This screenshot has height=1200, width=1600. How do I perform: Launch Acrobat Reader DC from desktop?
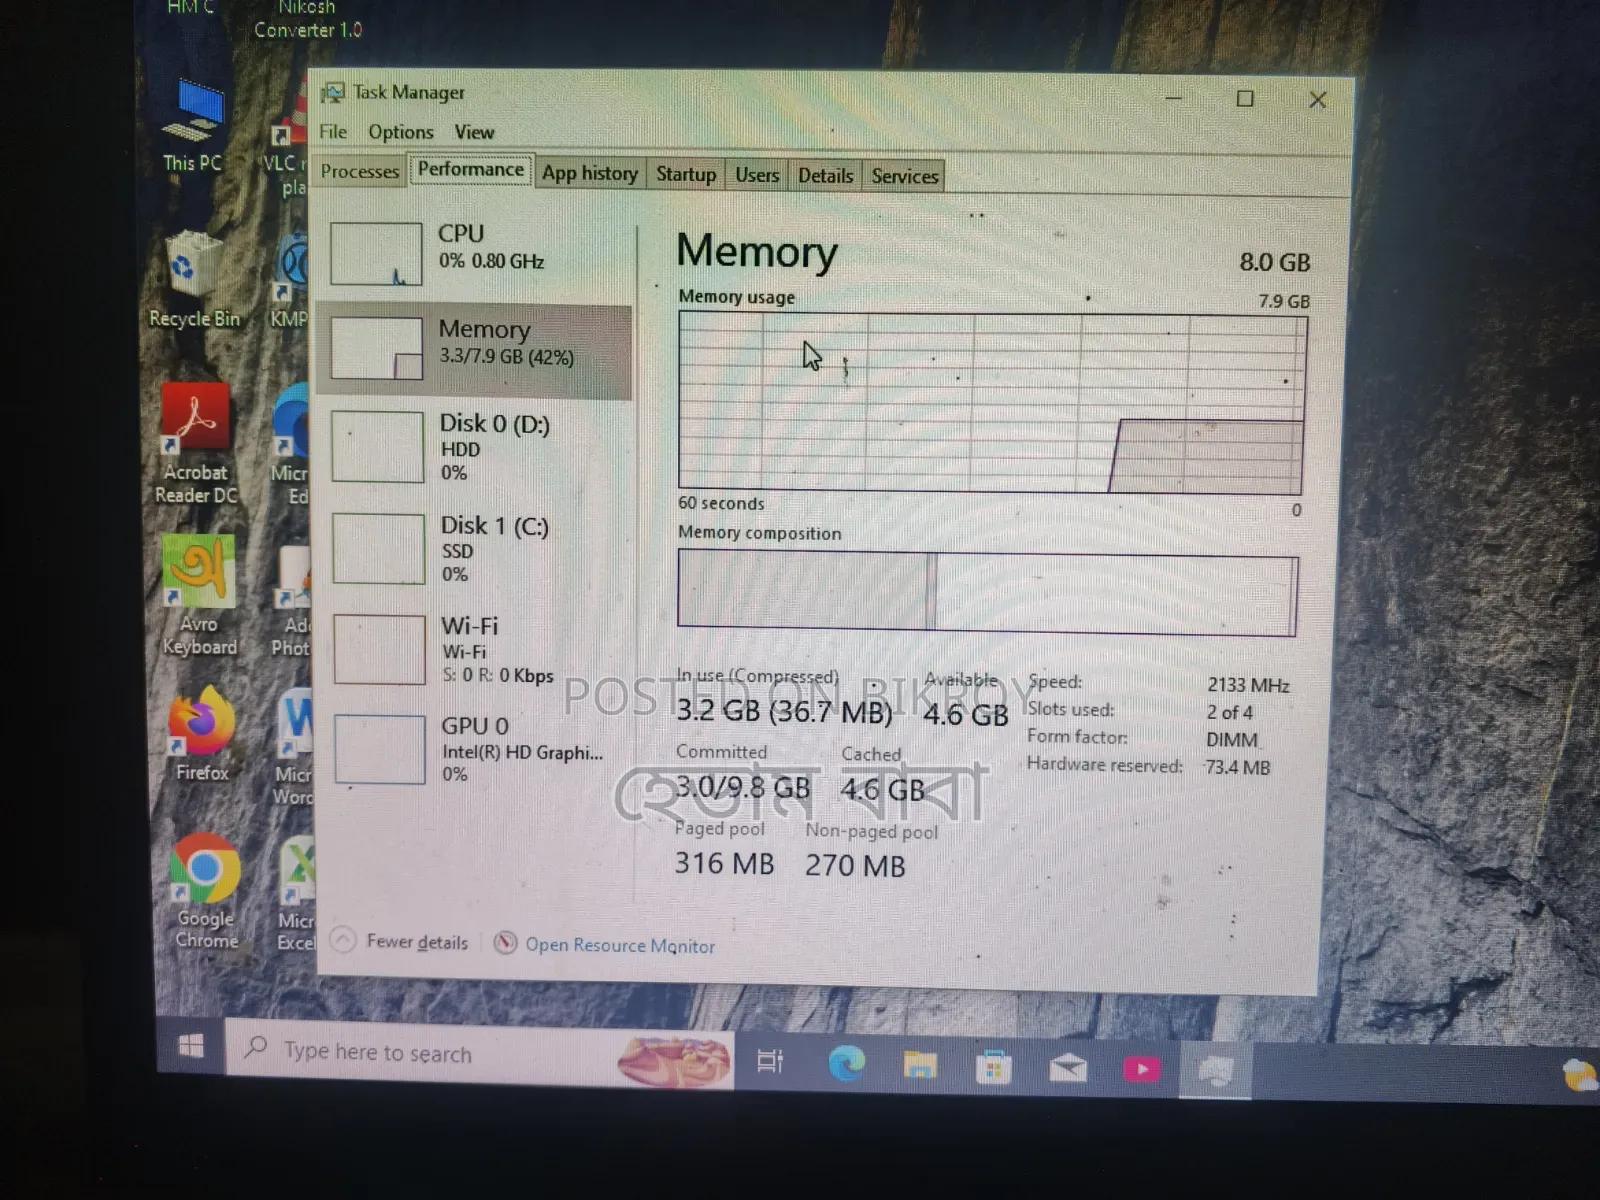(x=196, y=443)
